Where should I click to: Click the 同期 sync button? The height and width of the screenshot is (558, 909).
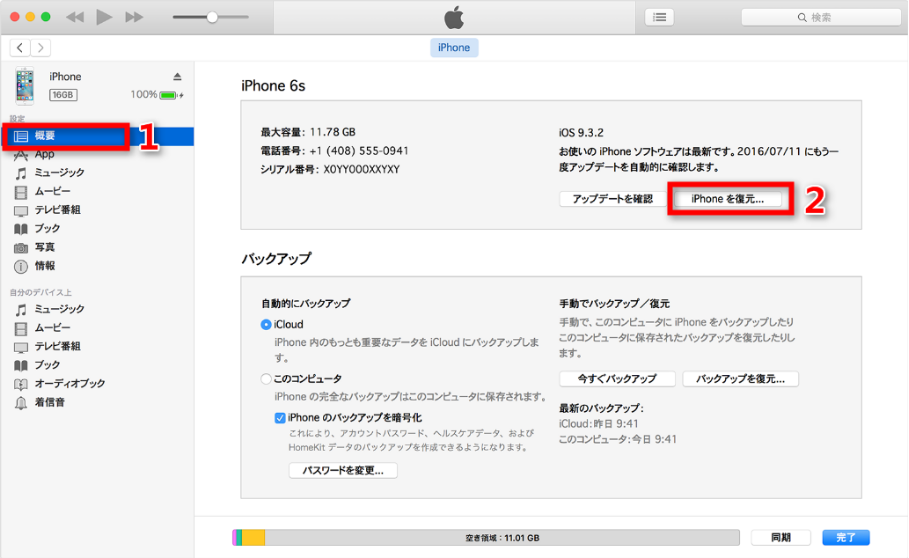coord(780,538)
